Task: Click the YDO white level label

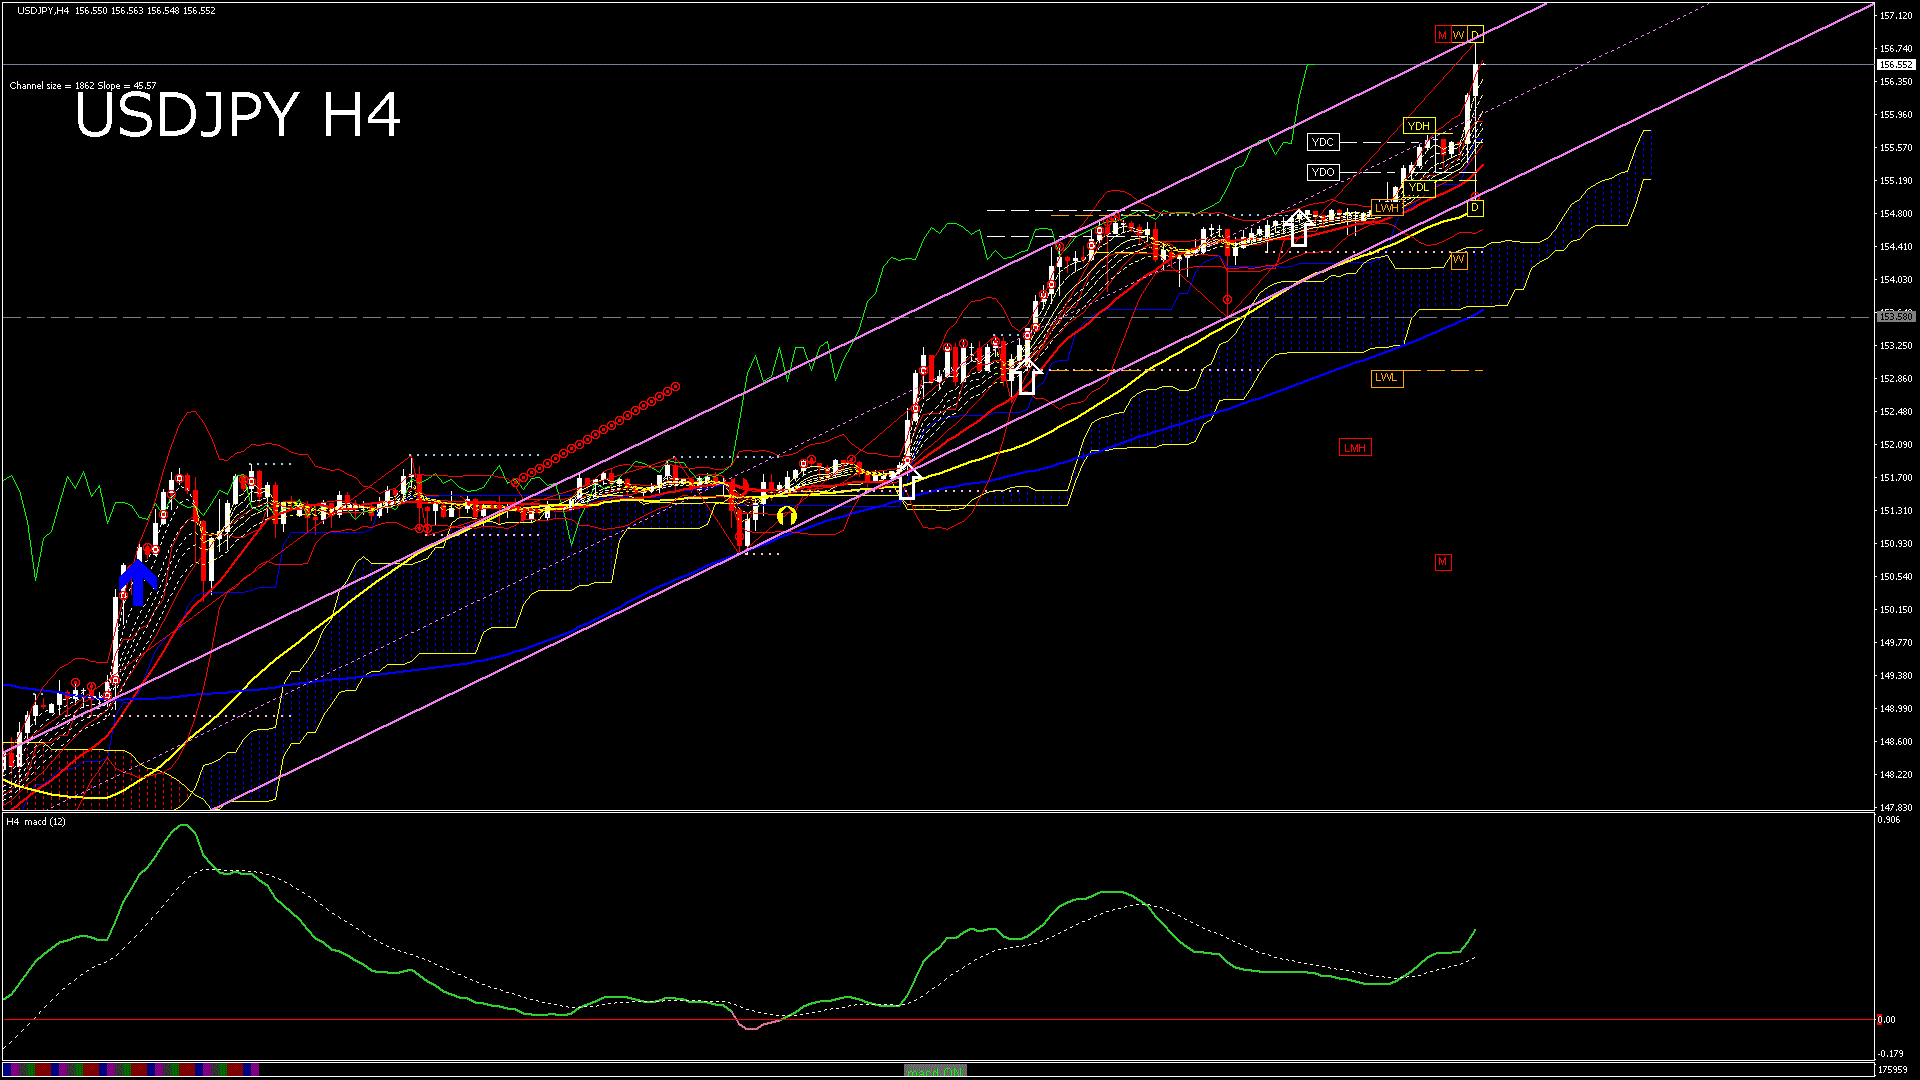Action: (x=1322, y=173)
